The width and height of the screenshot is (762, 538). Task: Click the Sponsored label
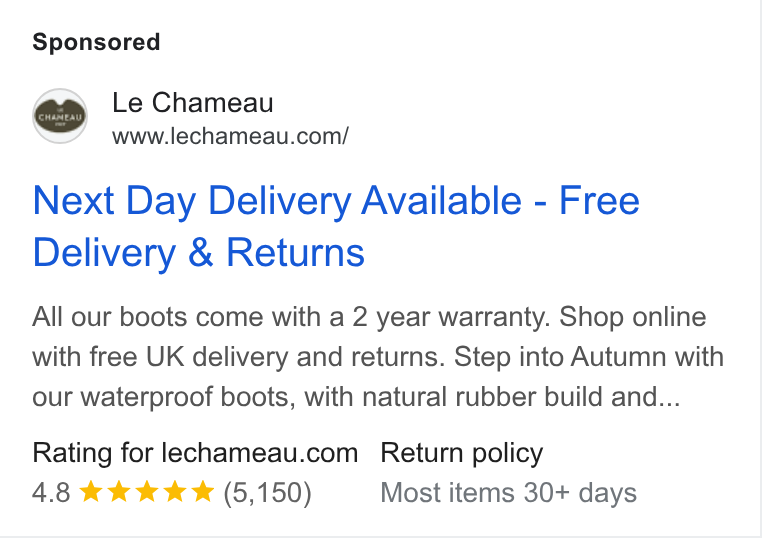(x=96, y=42)
